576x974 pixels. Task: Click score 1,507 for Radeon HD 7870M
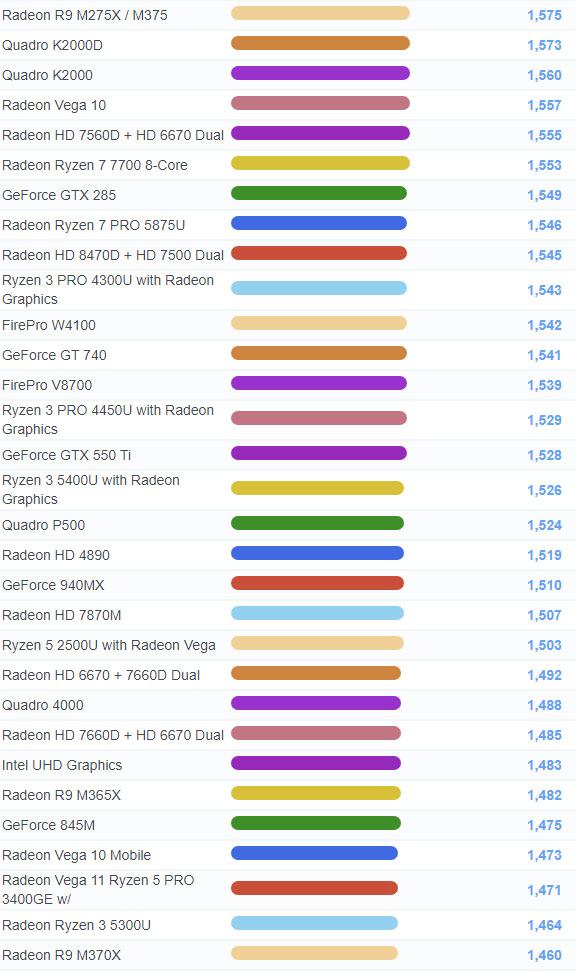pyautogui.click(x=544, y=616)
